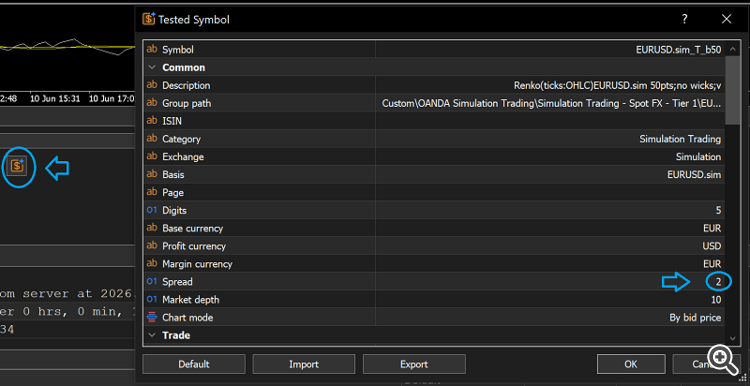Click the Common section heading text
This screenshot has width=750, height=386.
point(184,67)
